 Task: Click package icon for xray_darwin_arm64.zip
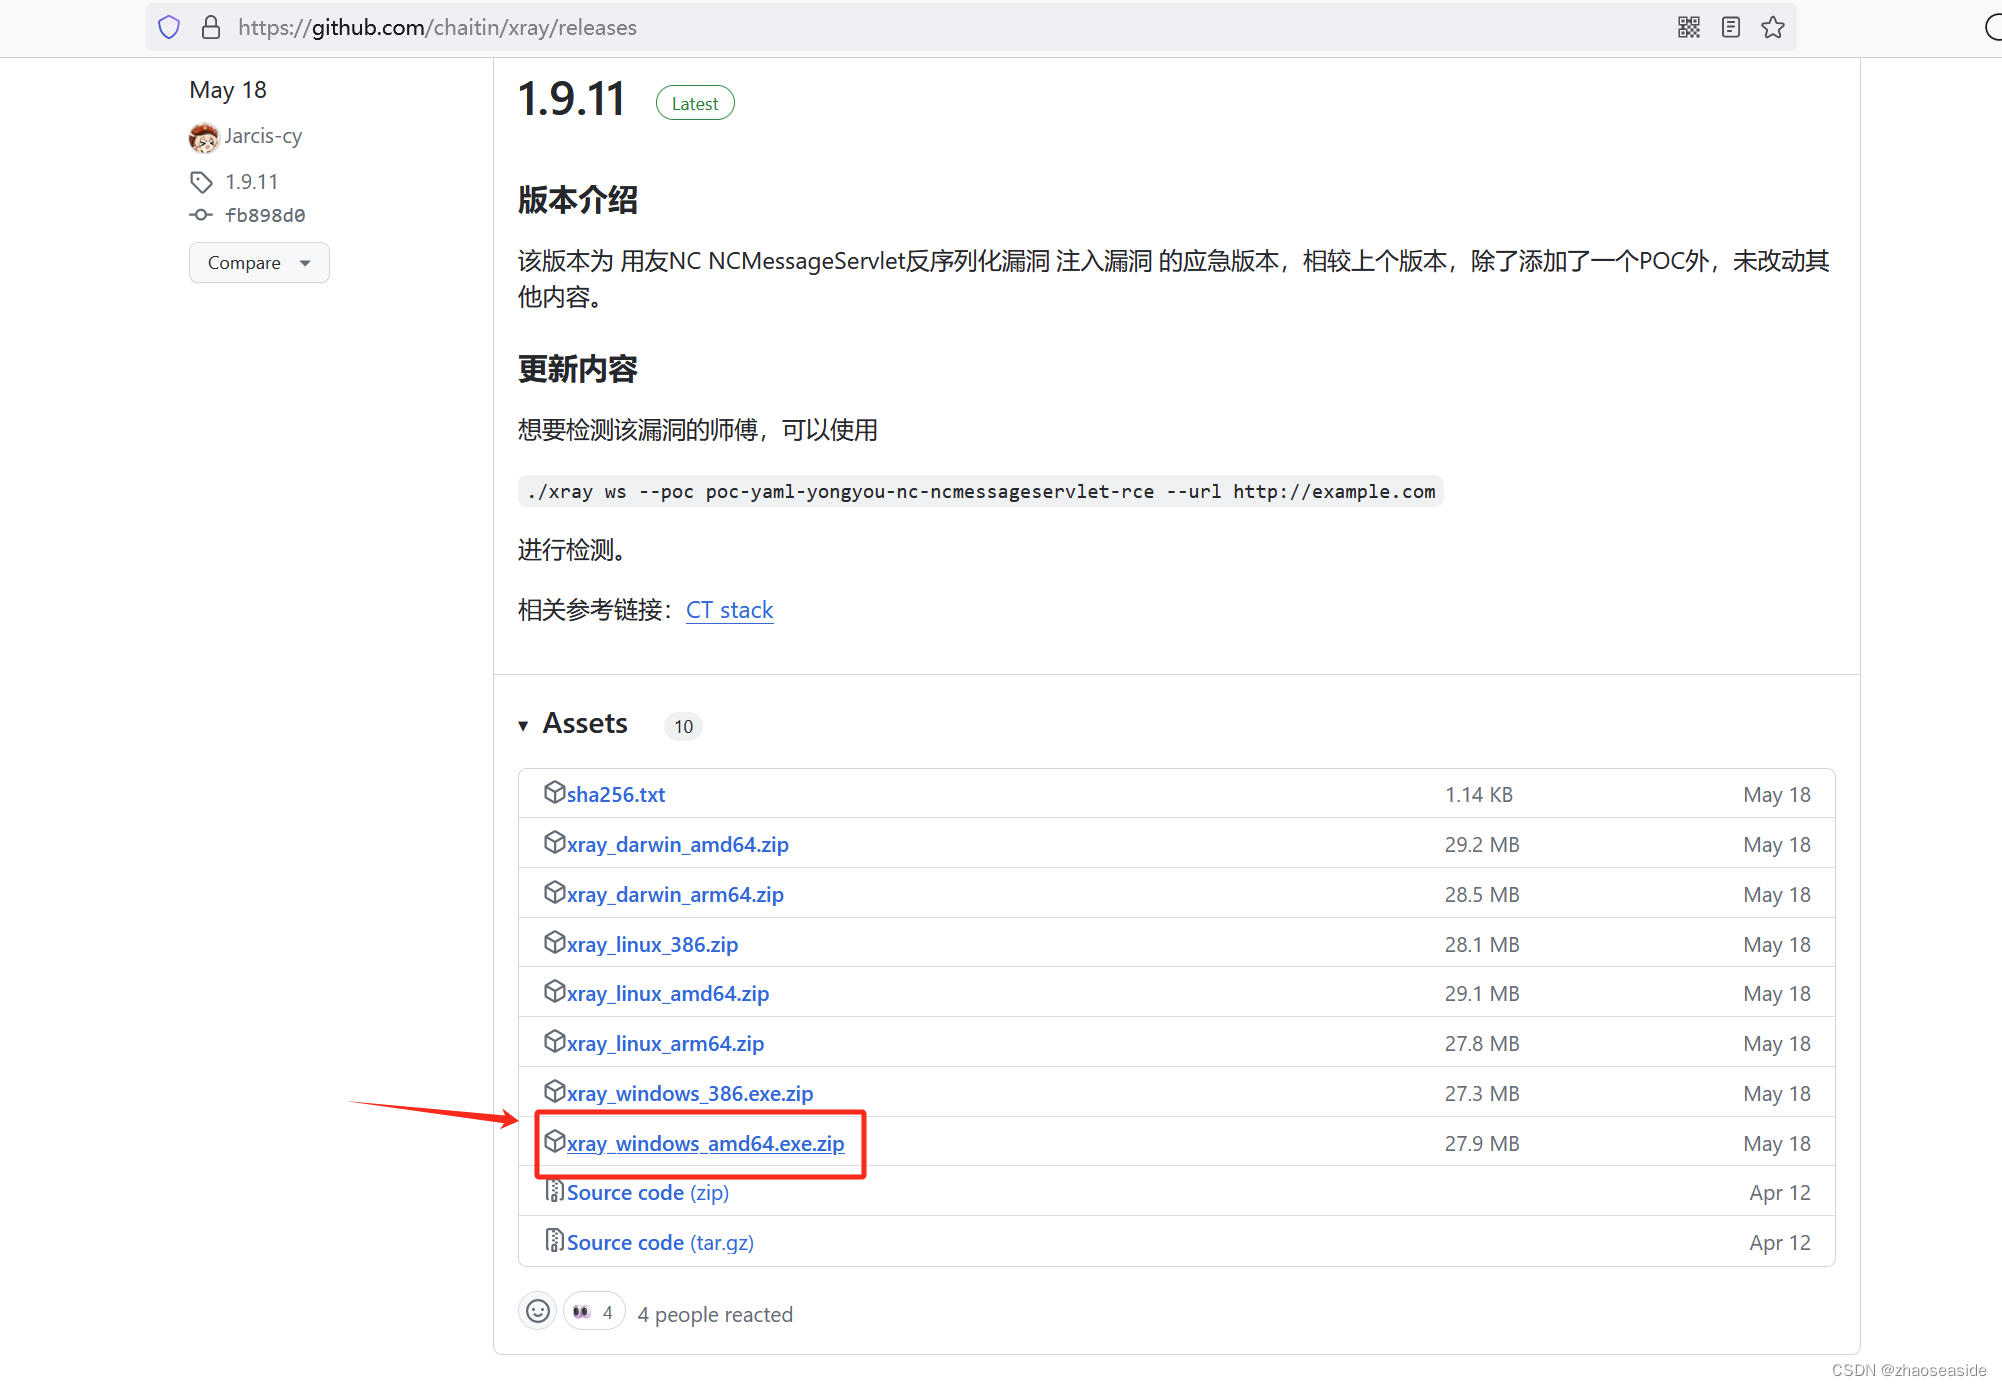click(555, 892)
